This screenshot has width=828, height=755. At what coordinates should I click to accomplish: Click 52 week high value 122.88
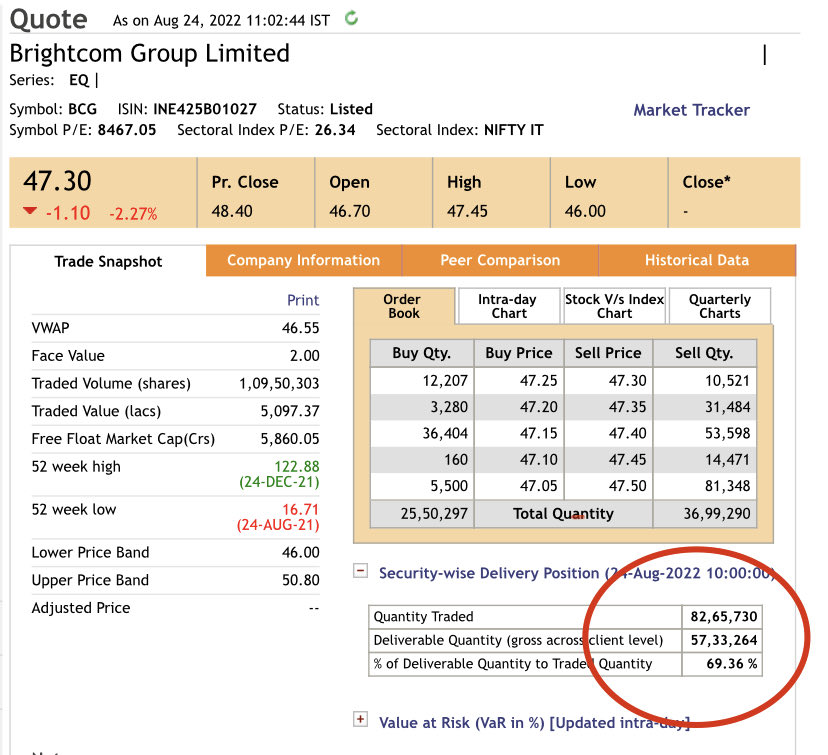(297, 466)
